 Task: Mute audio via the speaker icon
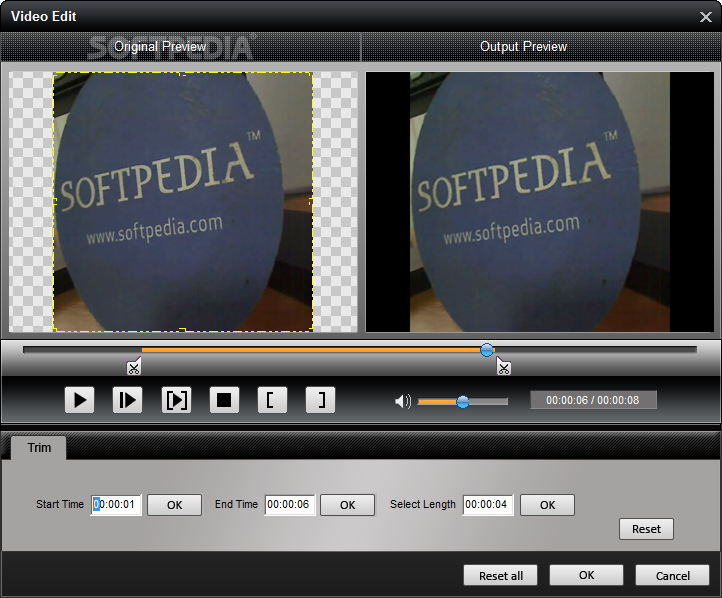coord(402,401)
